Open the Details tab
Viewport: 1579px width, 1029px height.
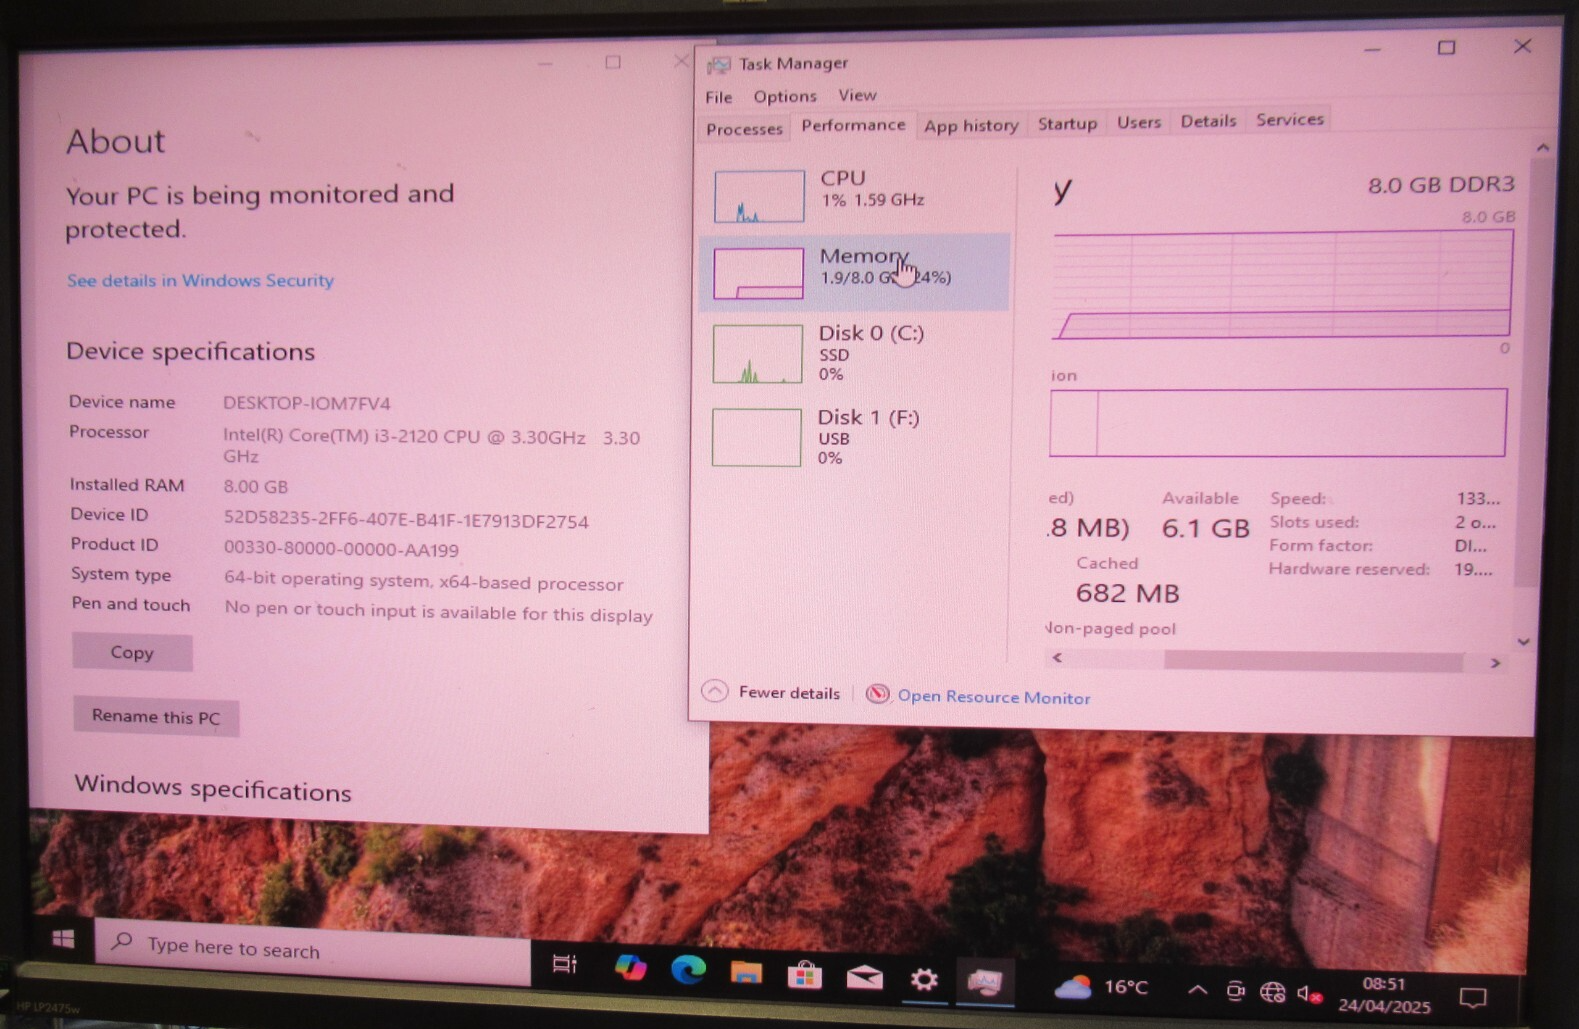1208,121
